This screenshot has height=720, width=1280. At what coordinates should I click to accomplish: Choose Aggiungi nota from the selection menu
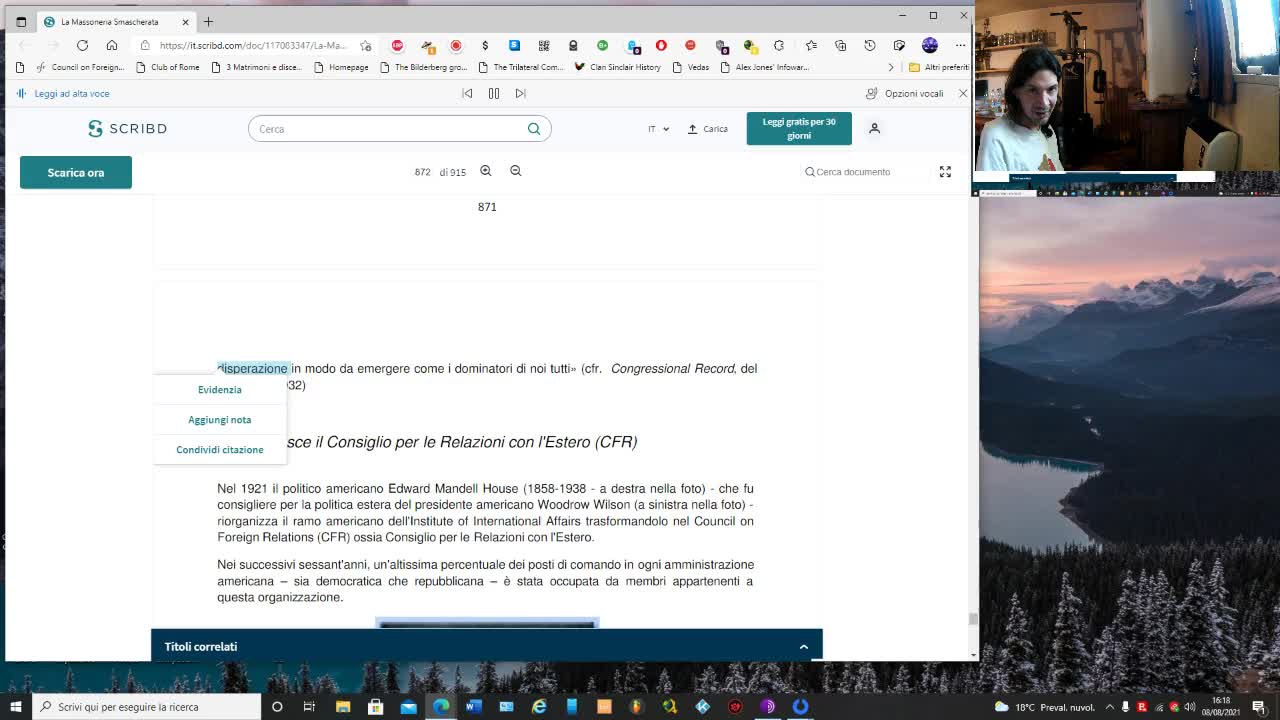point(220,420)
